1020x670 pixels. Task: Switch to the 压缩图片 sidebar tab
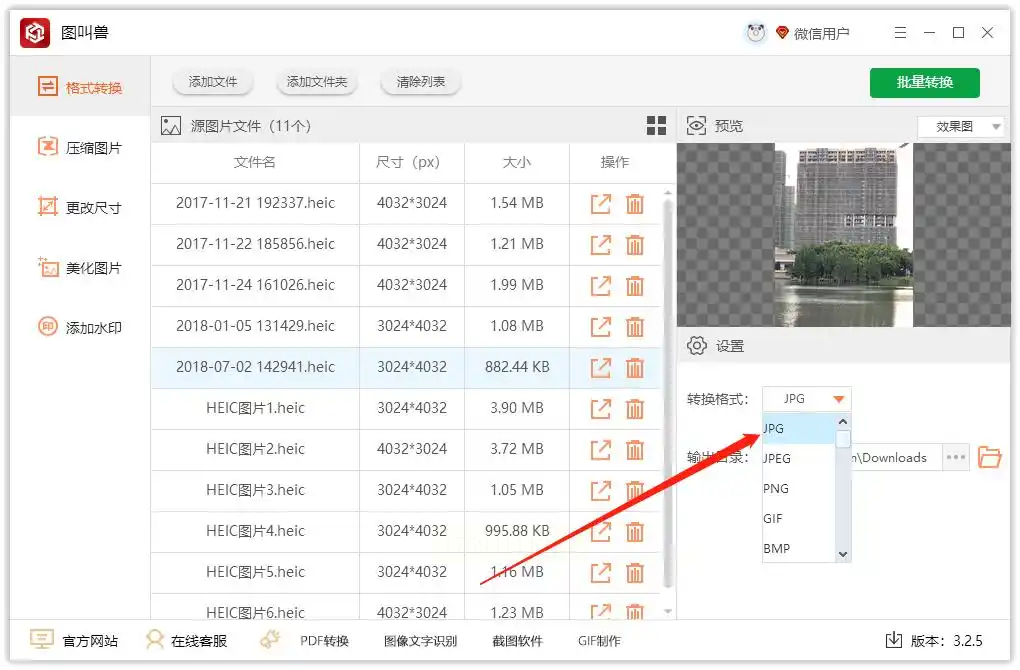click(80, 148)
